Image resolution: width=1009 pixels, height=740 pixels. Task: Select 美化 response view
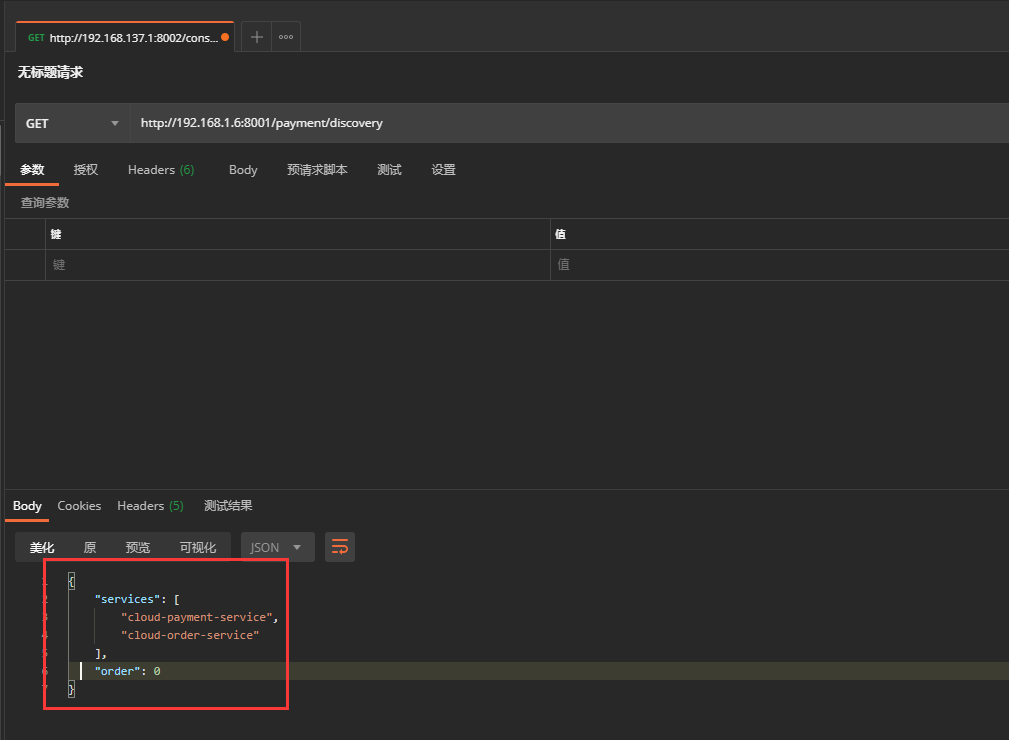click(x=42, y=548)
